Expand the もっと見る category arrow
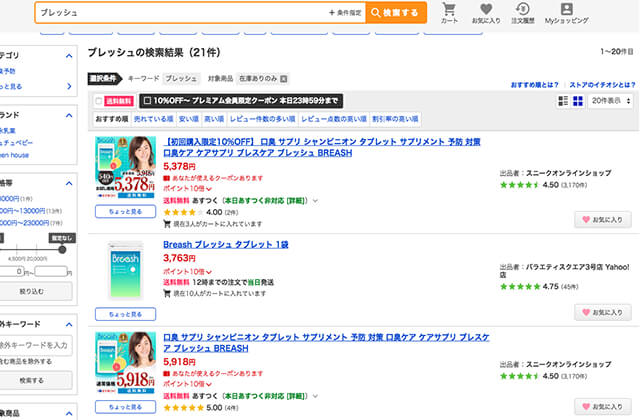 pos(69,86)
